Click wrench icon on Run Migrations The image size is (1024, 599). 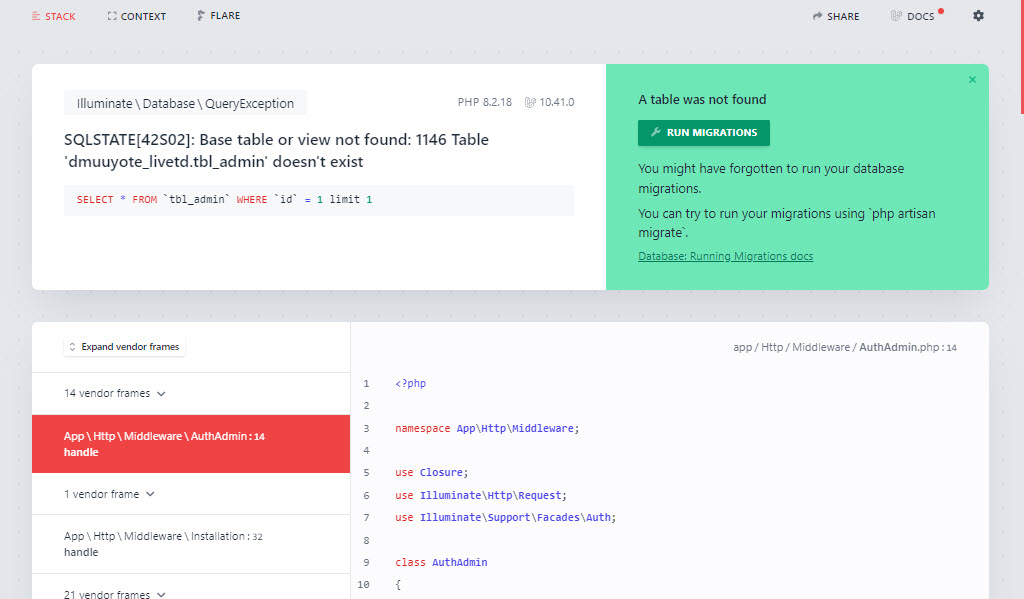656,132
